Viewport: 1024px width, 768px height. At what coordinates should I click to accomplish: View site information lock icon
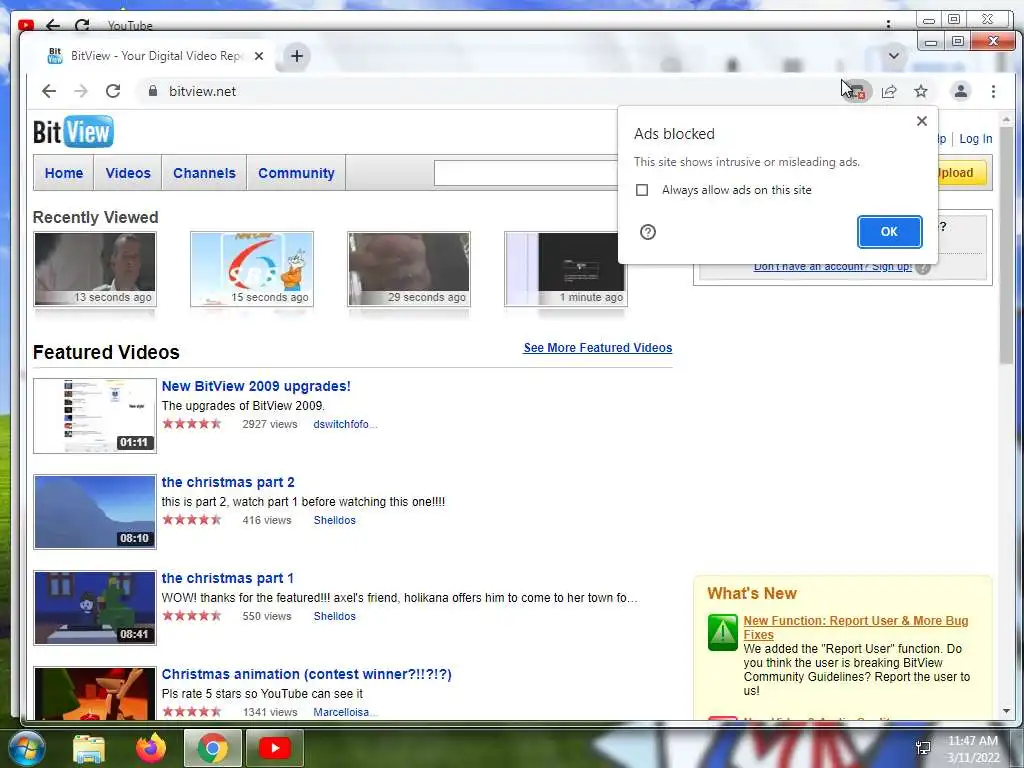tap(153, 91)
